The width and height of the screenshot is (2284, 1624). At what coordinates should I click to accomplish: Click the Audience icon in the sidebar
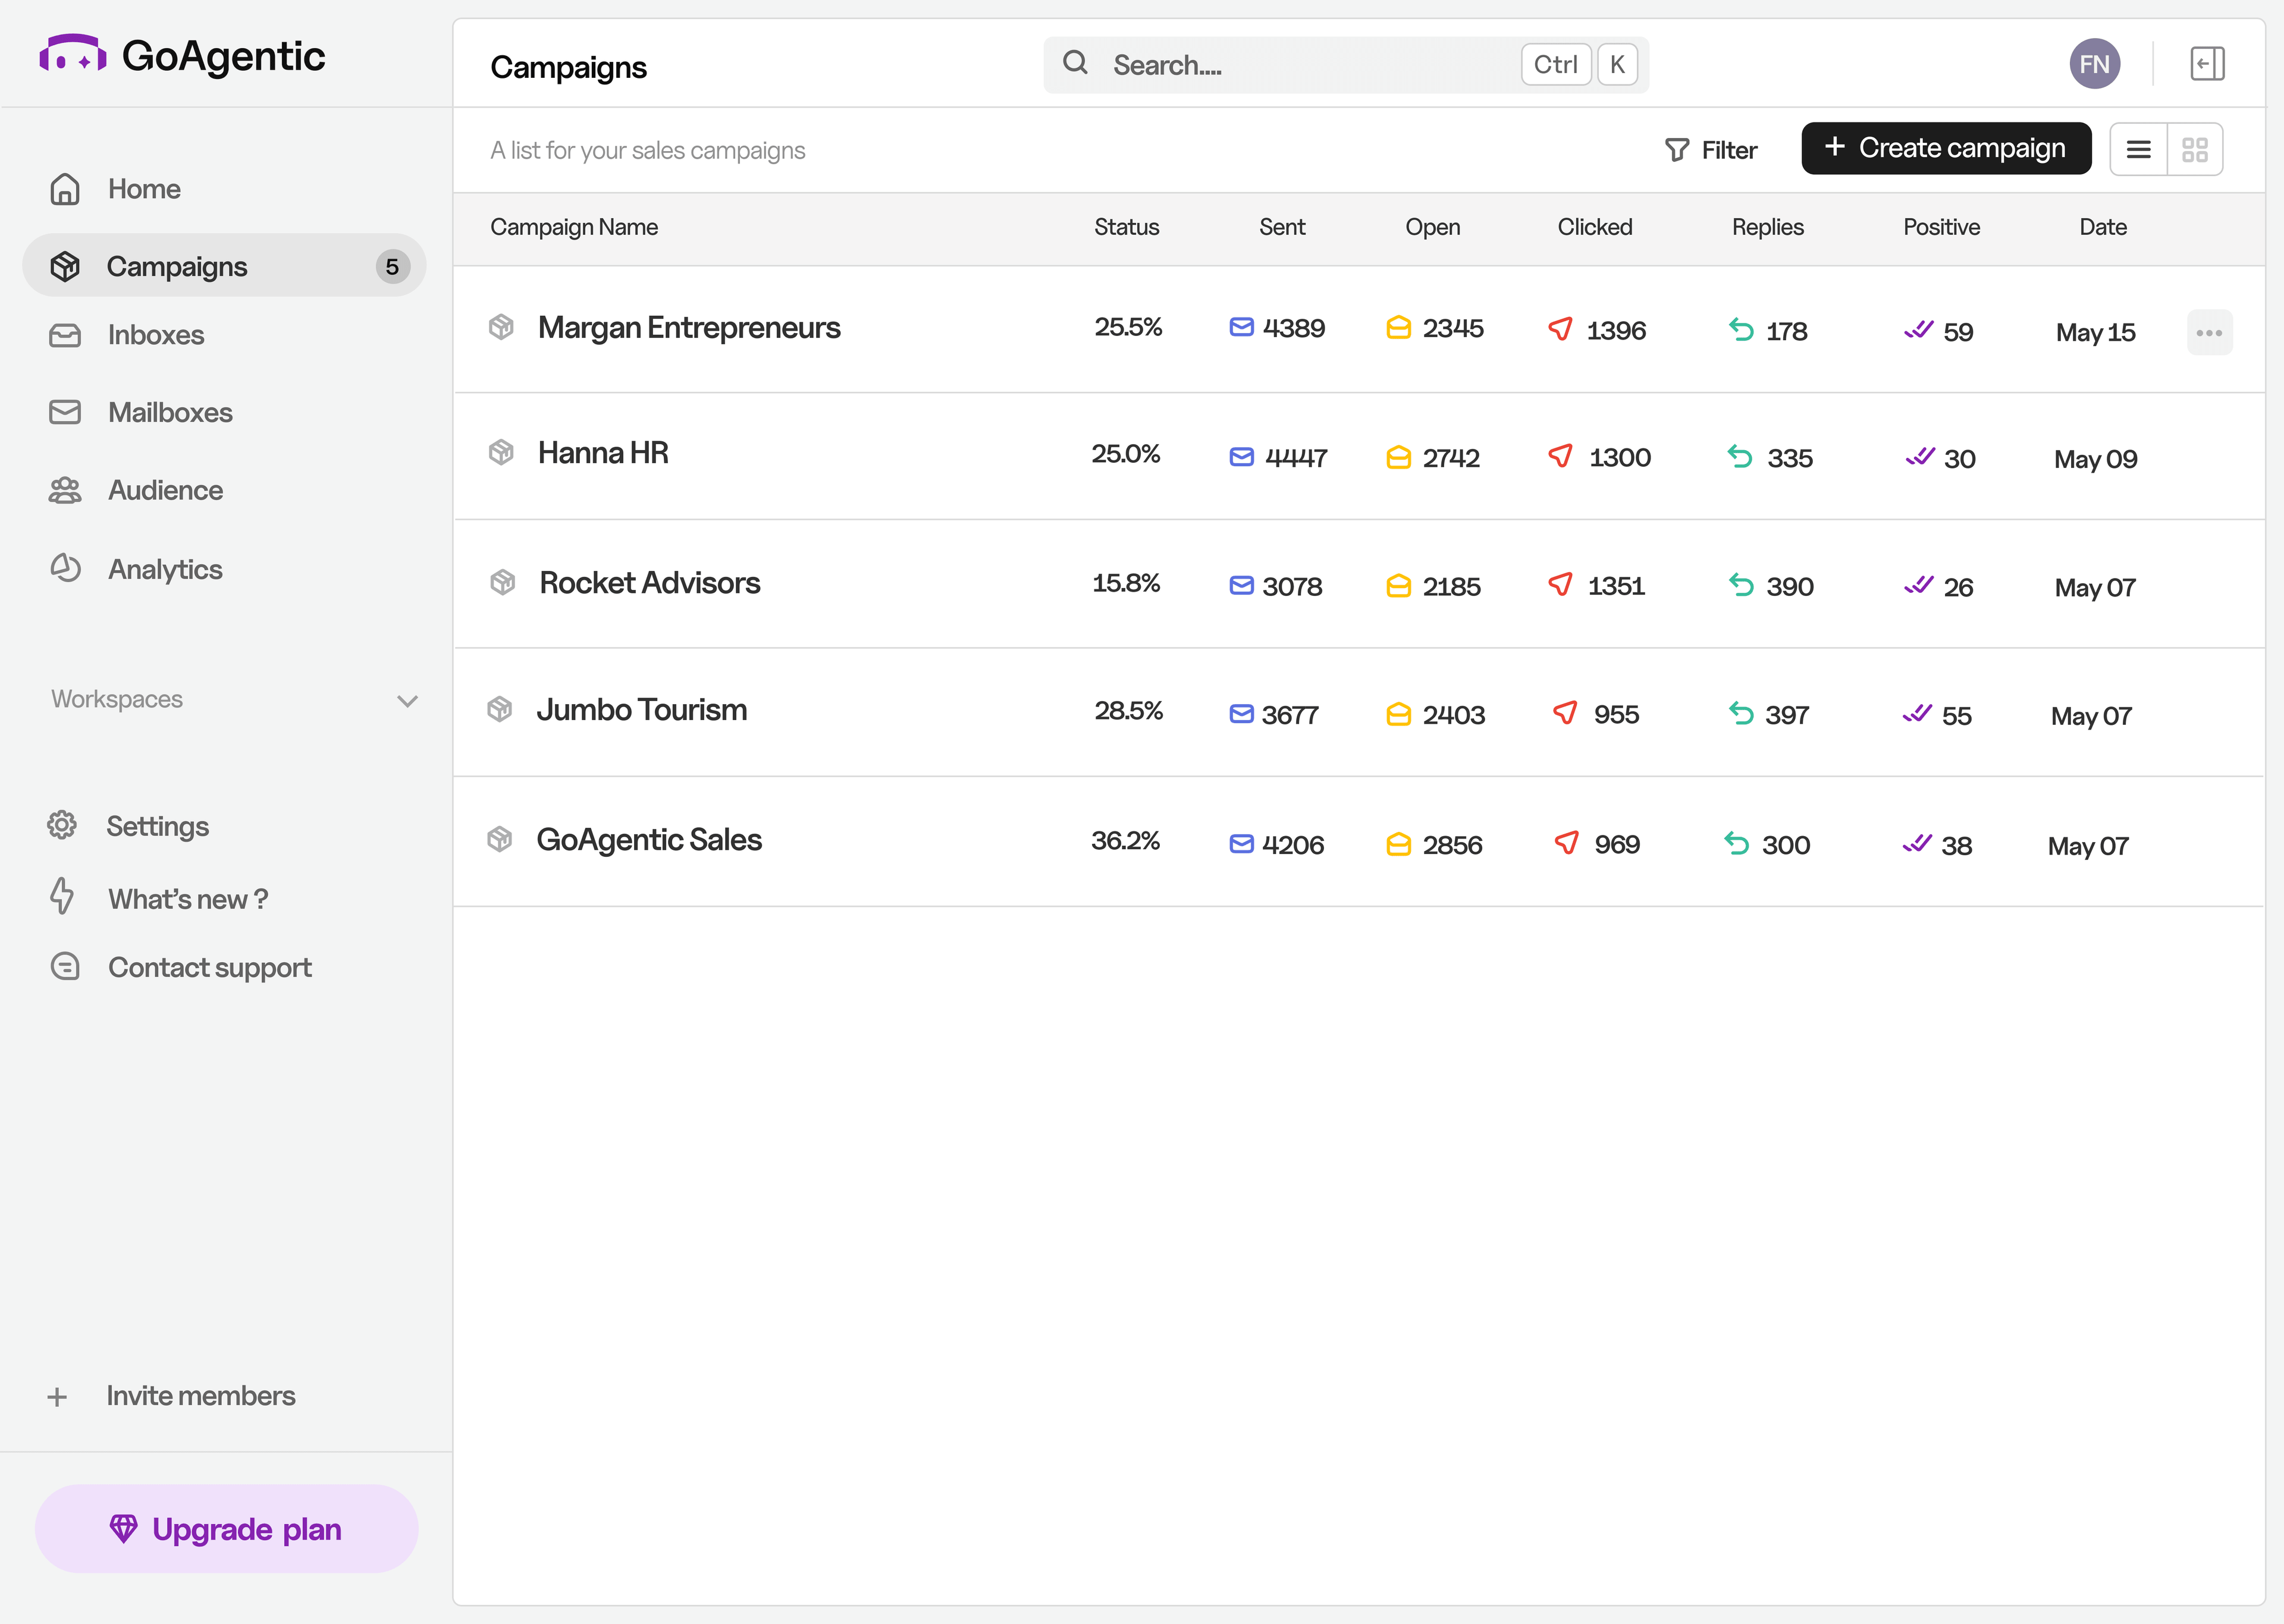coord(64,489)
